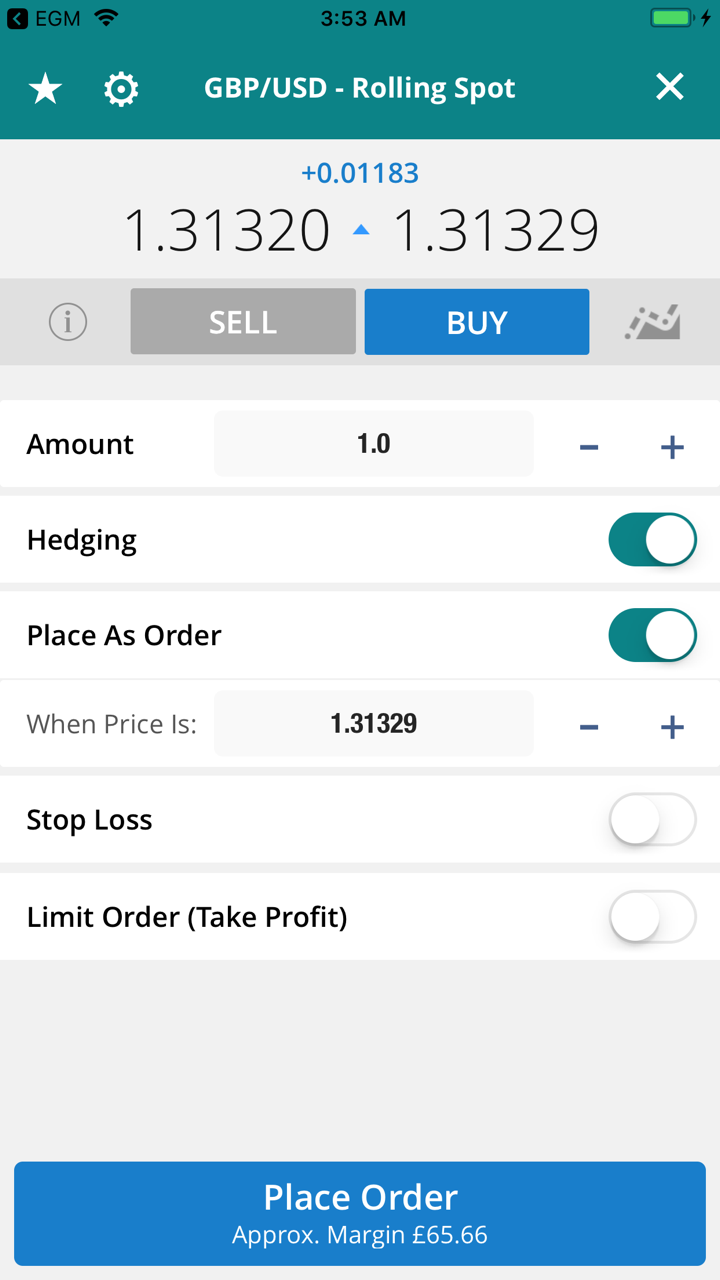Turn off Place As Order switch
Image resolution: width=720 pixels, height=1280 pixels.
[x=652, y=636]
